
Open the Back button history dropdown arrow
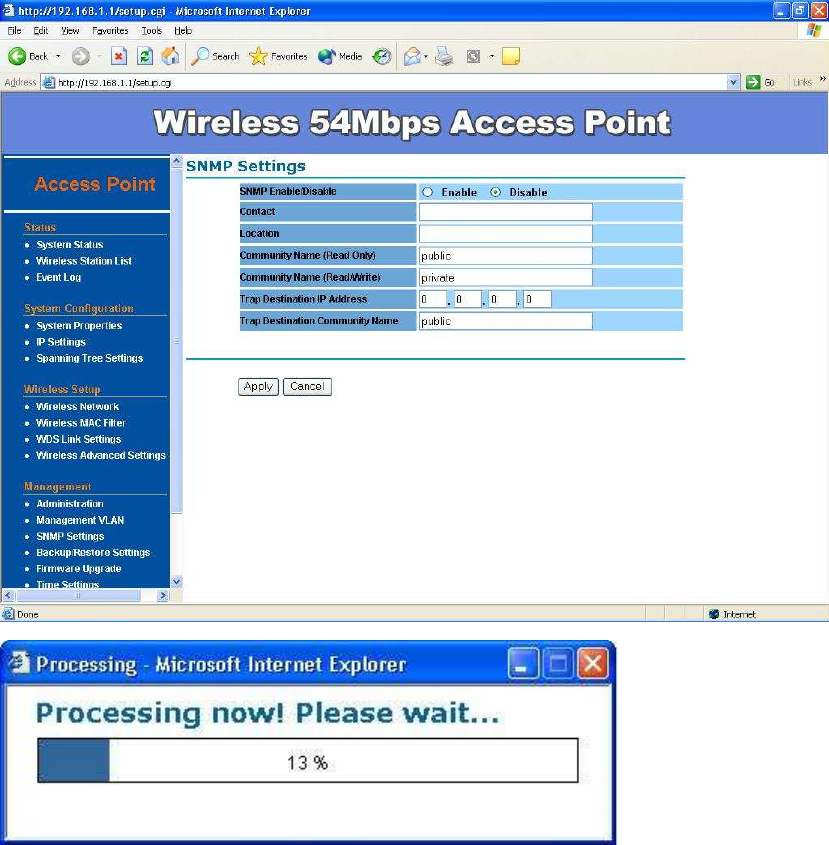coord(58,56)
